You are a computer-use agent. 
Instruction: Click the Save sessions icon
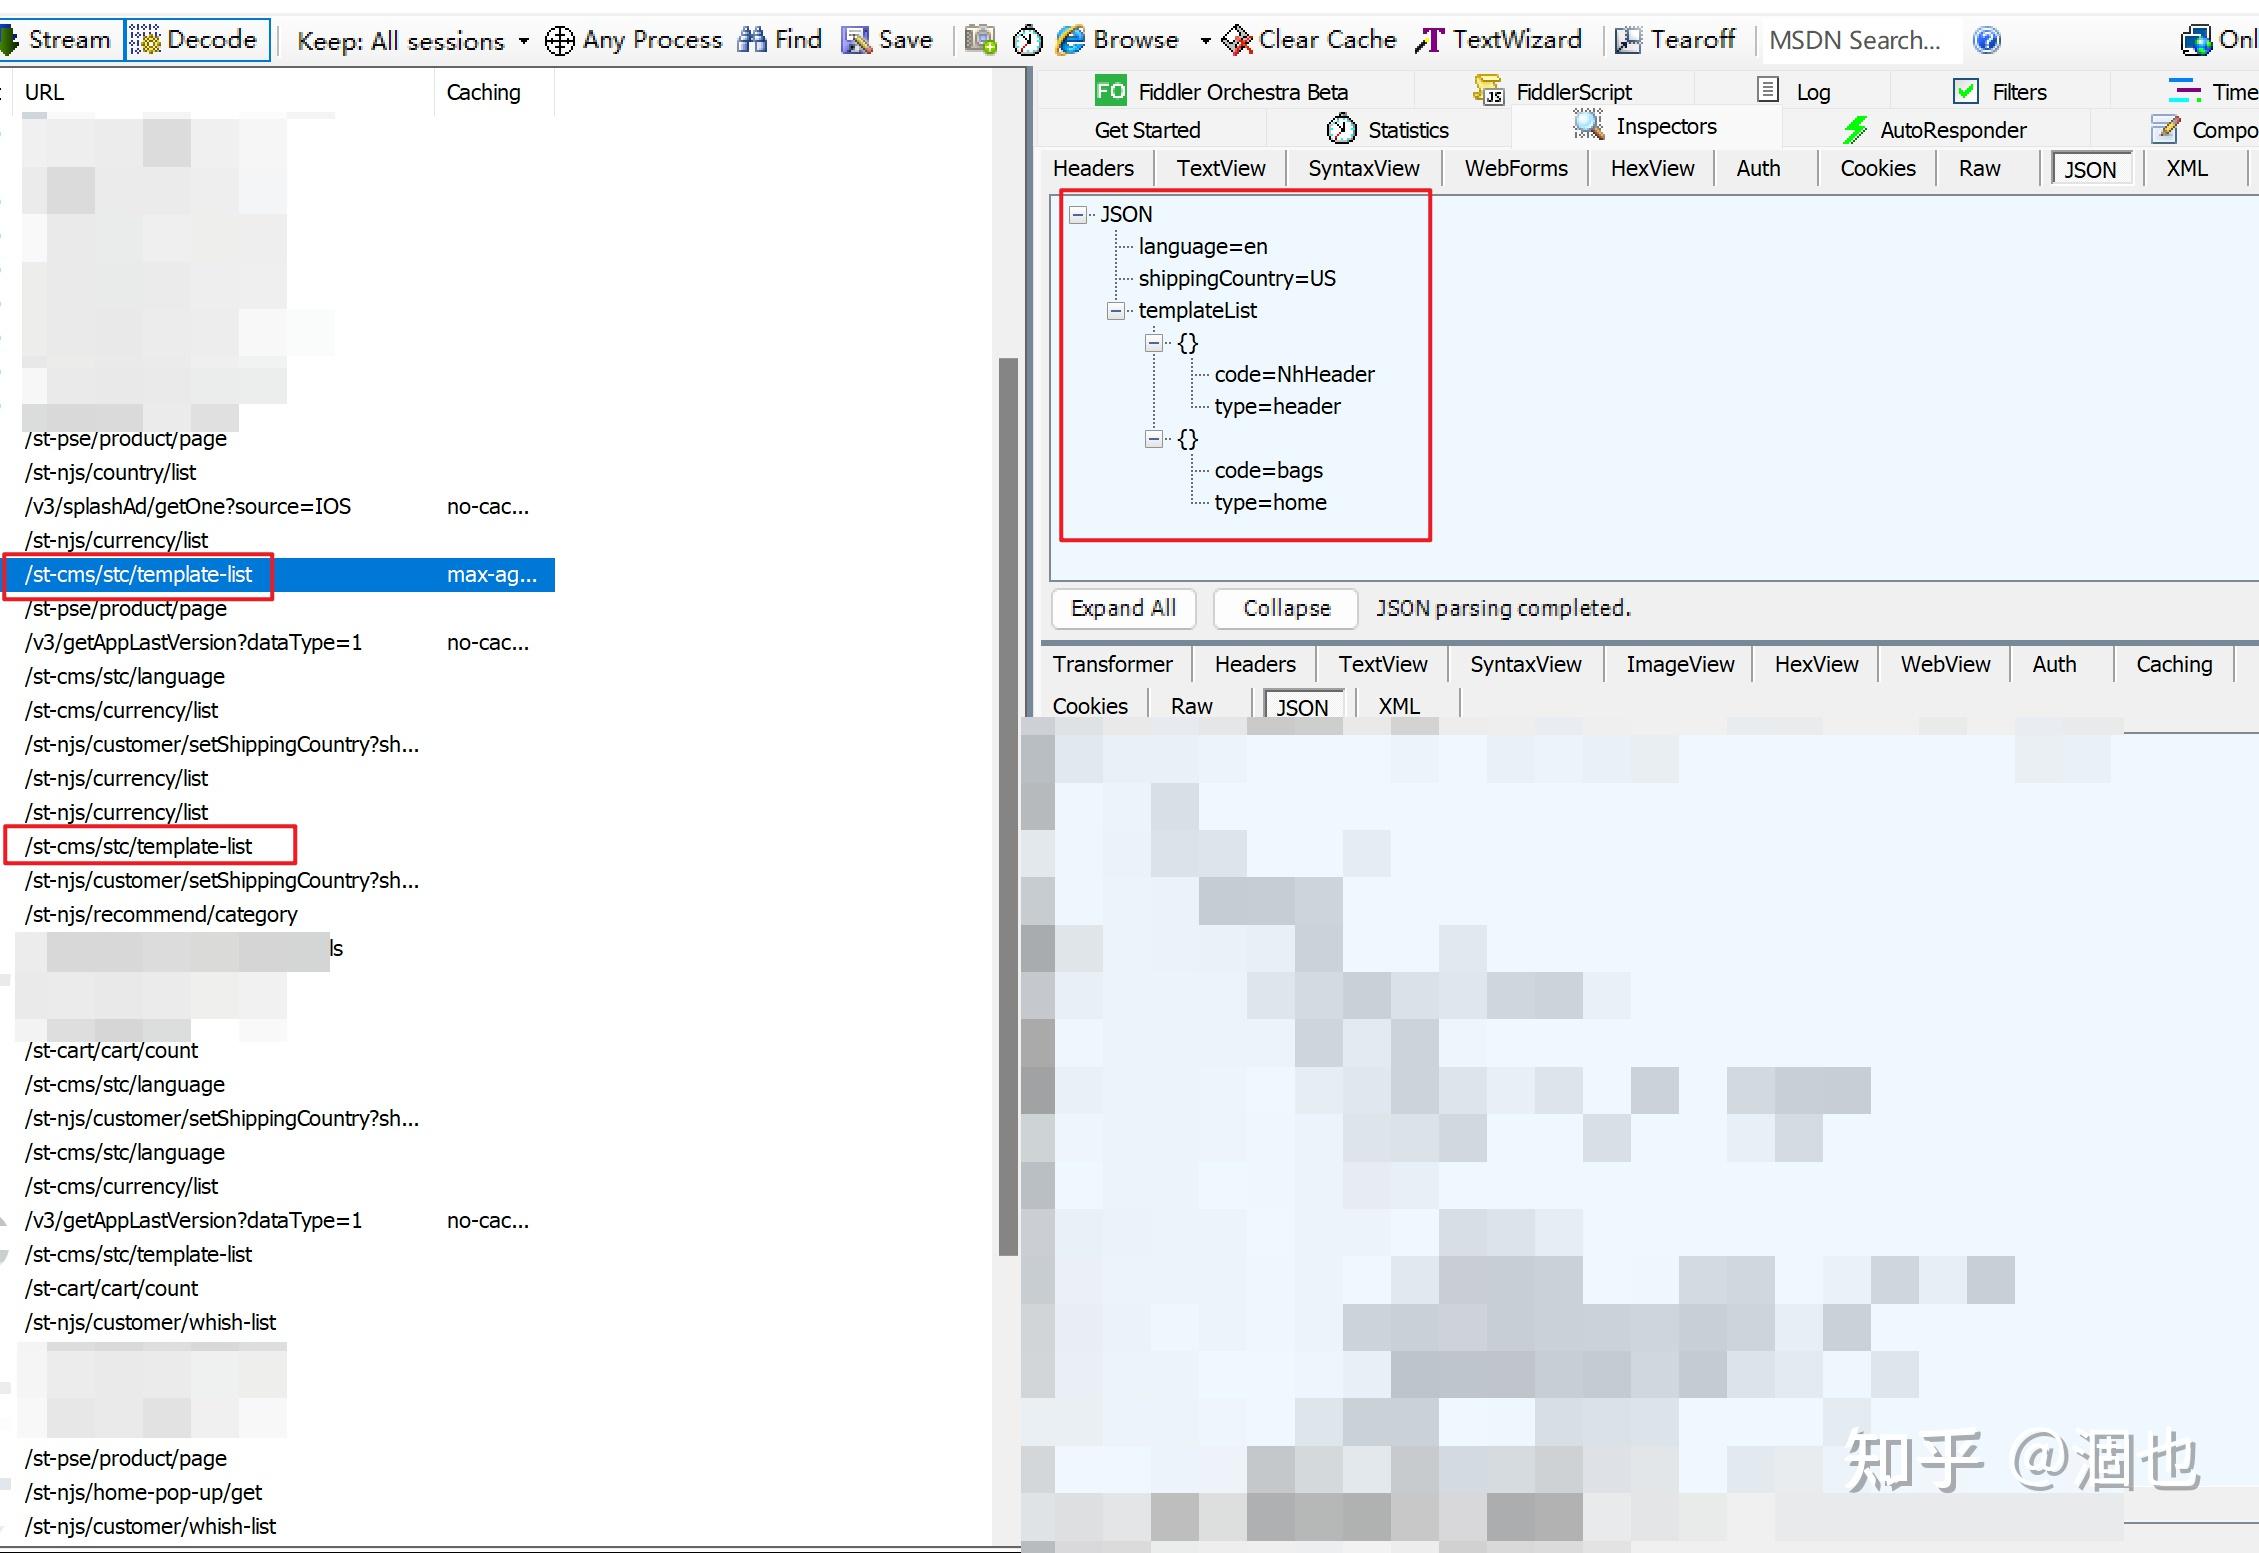pyautogui.click(x=856, y=40)
